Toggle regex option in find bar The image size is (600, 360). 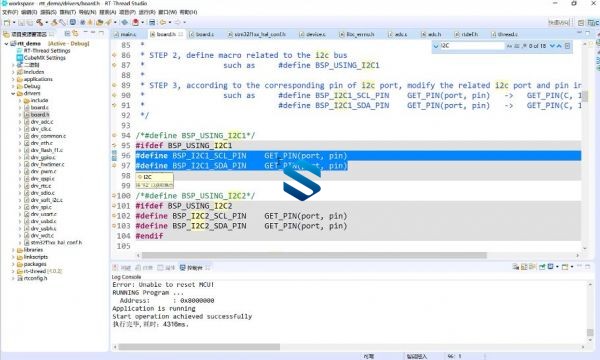524,46
